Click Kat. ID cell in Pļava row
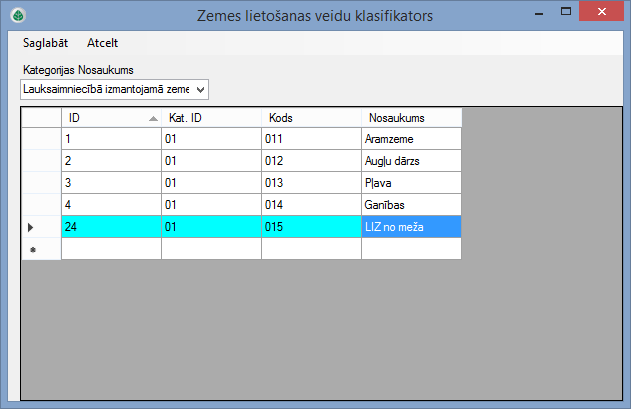 click(211, 183)
